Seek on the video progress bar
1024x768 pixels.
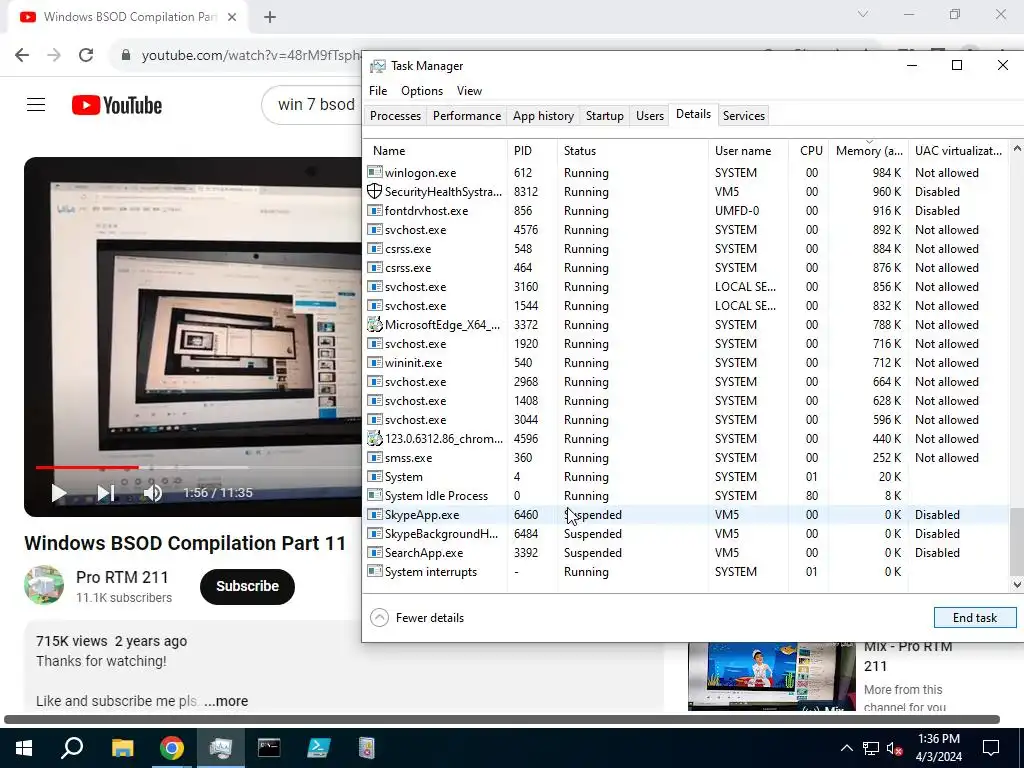(x=199, y=468)
